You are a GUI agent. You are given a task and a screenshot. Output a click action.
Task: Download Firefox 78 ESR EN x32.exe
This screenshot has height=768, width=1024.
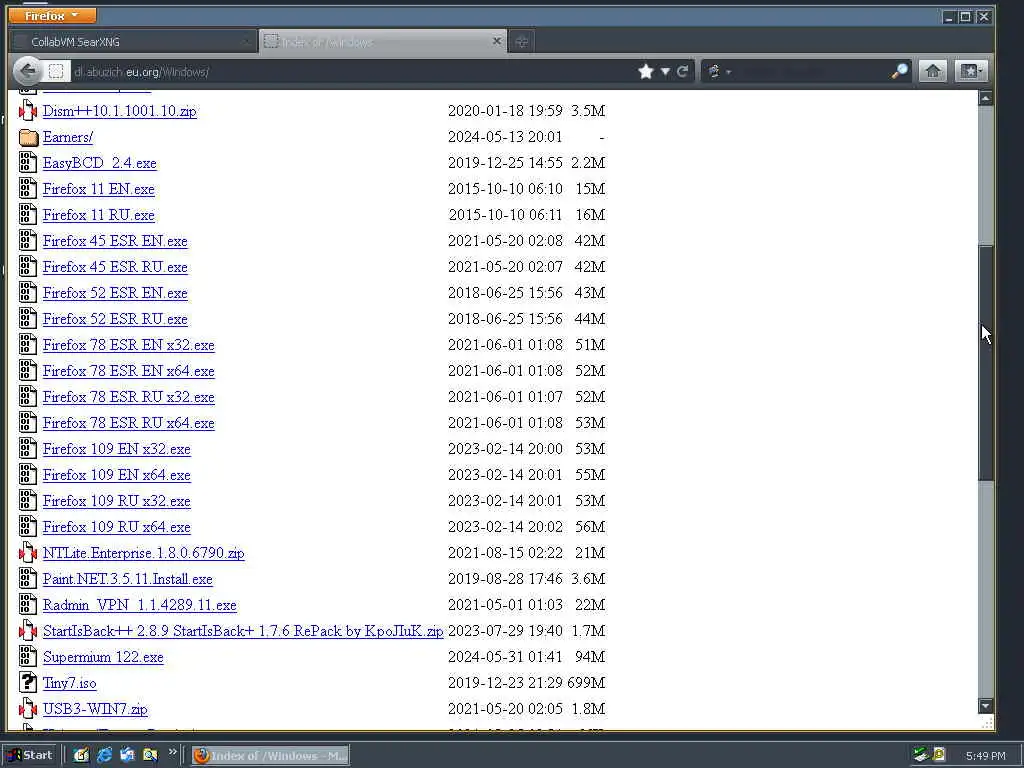[x=129, y=345]
